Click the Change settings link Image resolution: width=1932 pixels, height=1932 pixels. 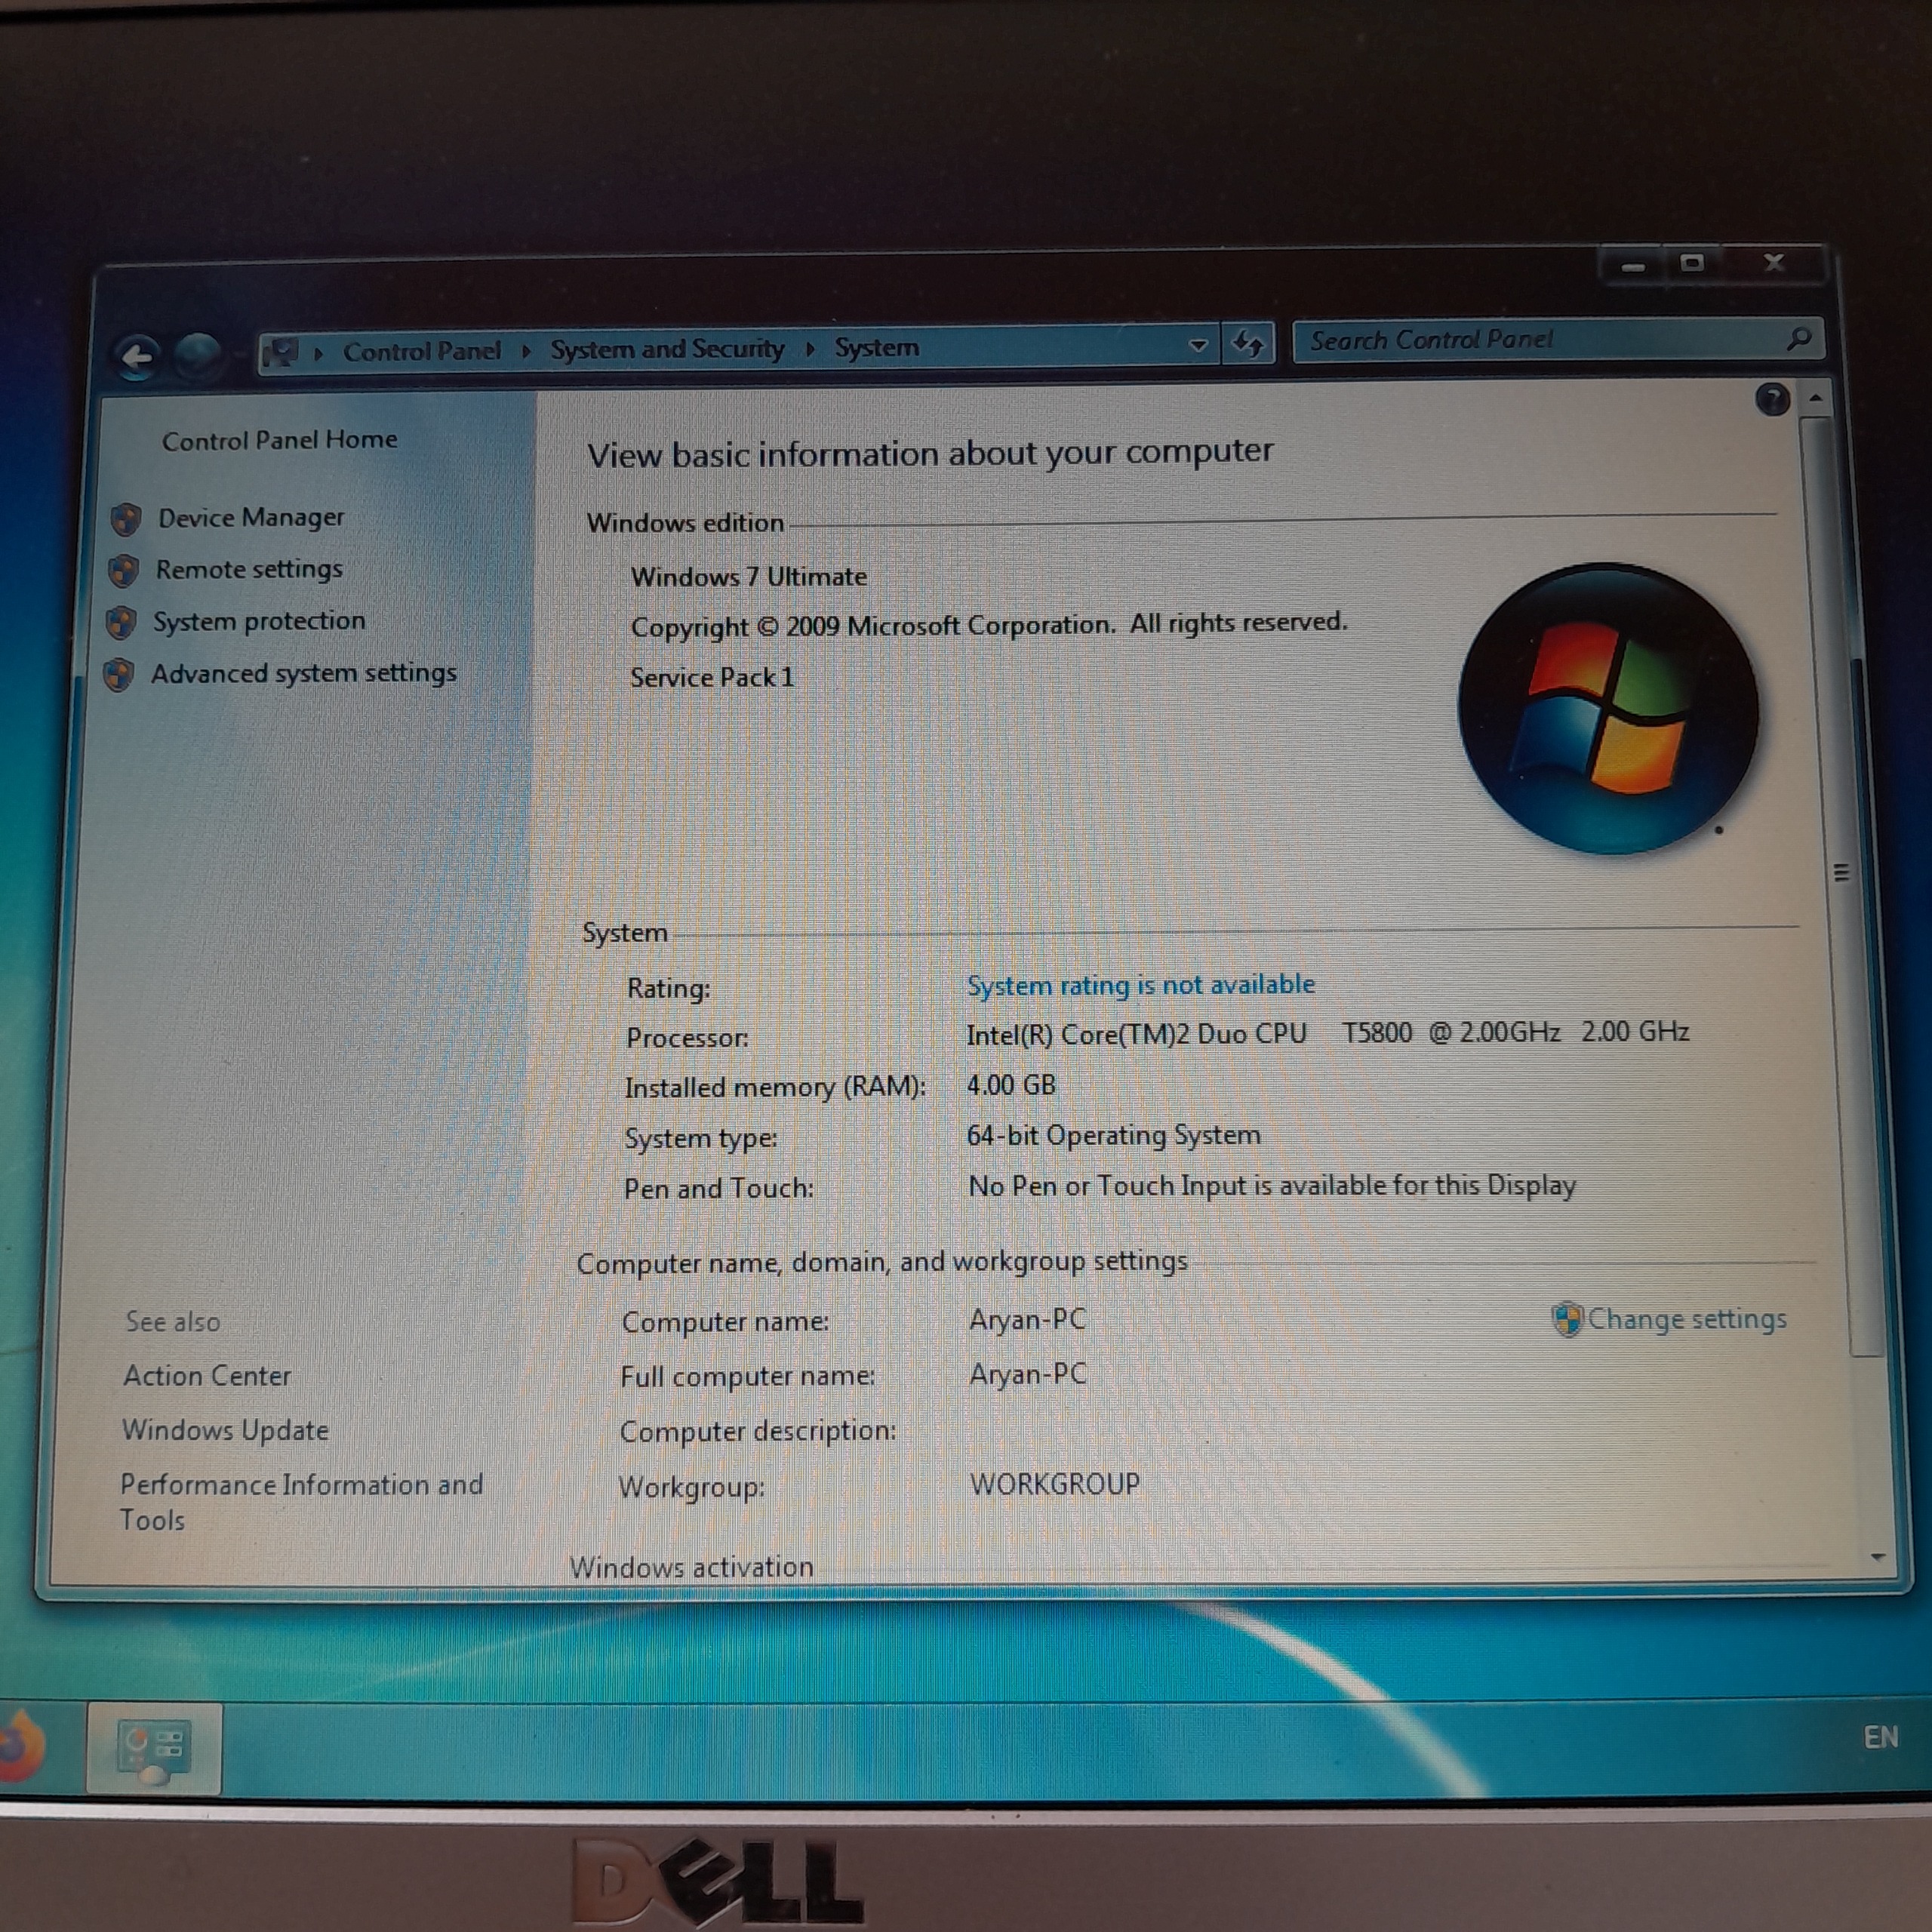click(x=1686, y=1320)
